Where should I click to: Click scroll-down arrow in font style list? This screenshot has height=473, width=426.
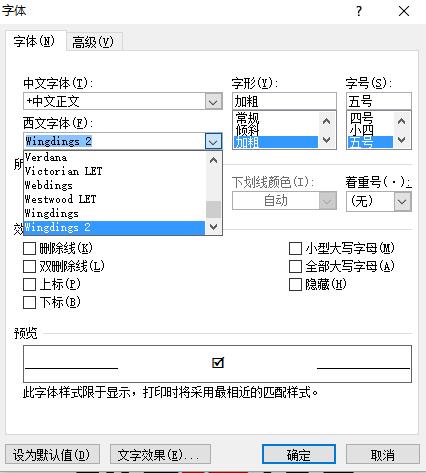(327, 140)
